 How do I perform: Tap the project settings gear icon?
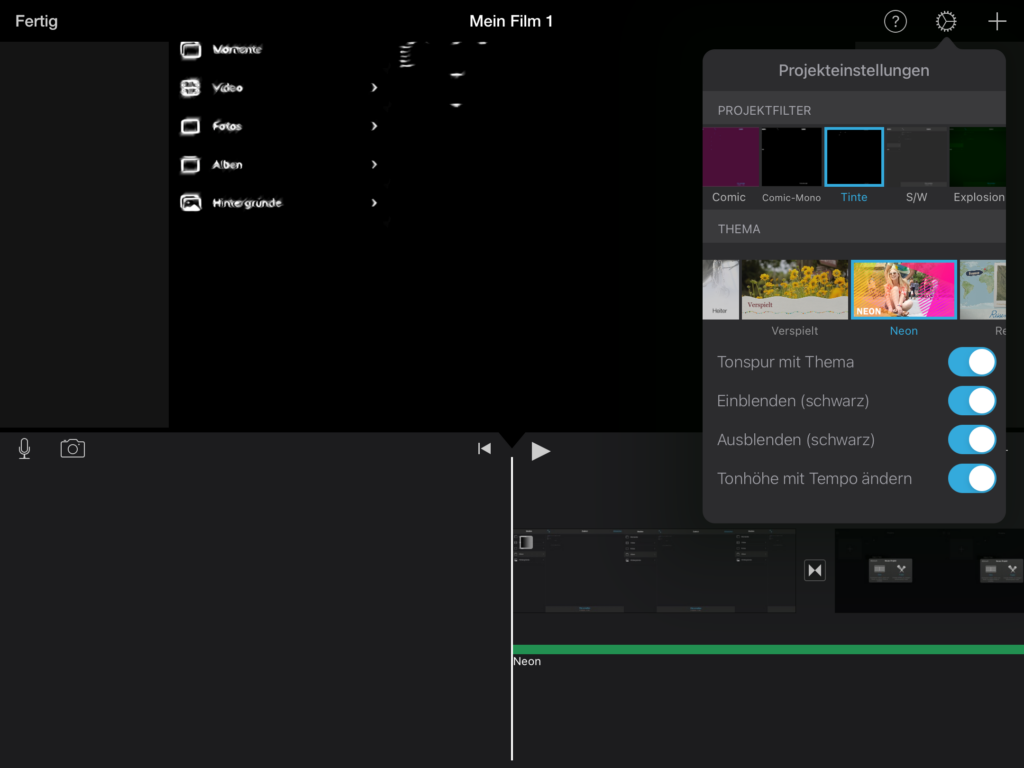click(x=946, y=21)
